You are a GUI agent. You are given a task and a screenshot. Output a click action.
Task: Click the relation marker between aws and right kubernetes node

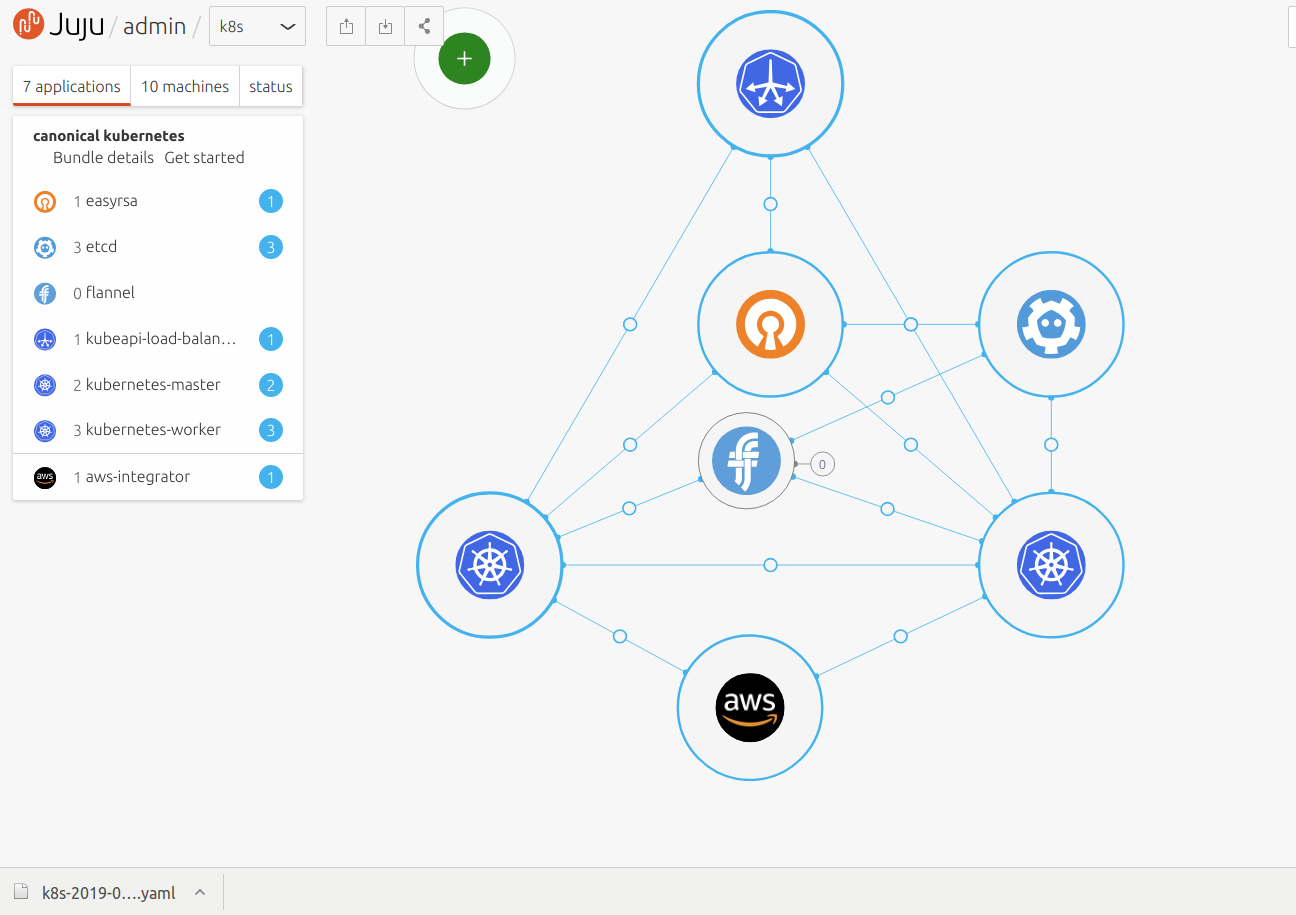pos(900,636)
